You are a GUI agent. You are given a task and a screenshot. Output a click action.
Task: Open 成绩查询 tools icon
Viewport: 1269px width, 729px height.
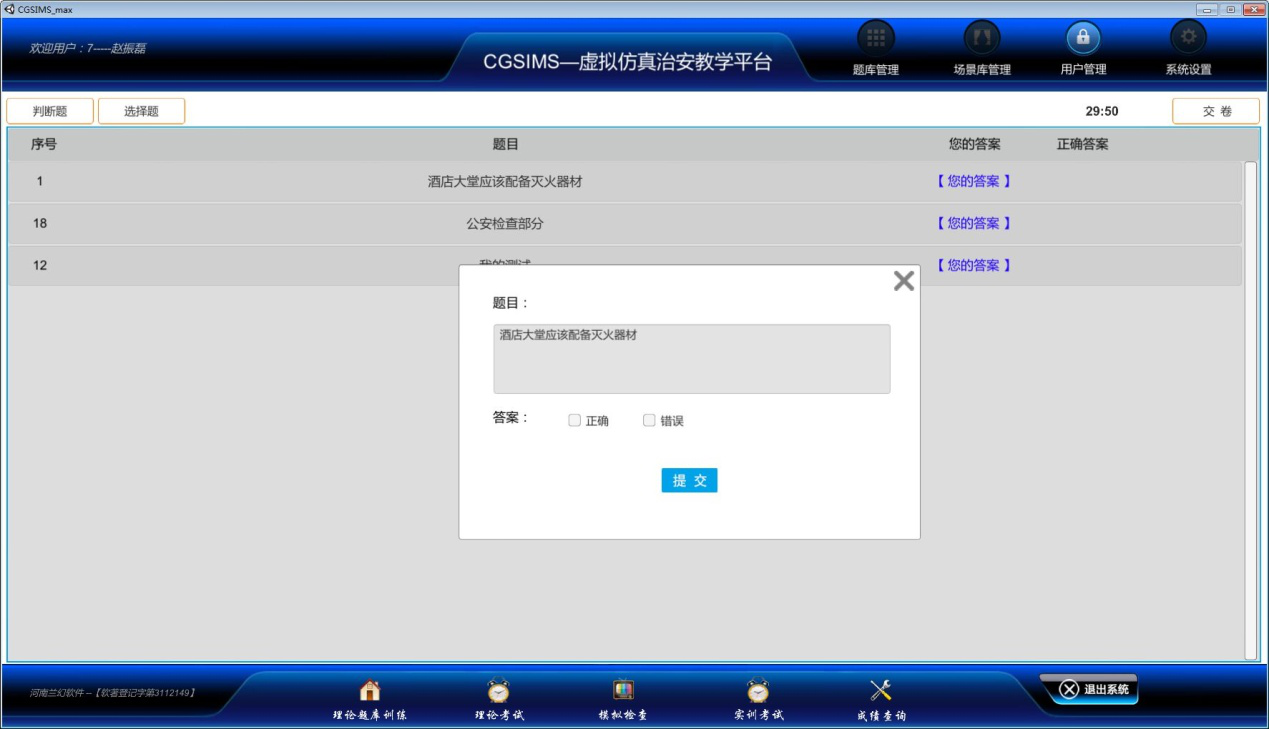880,691
